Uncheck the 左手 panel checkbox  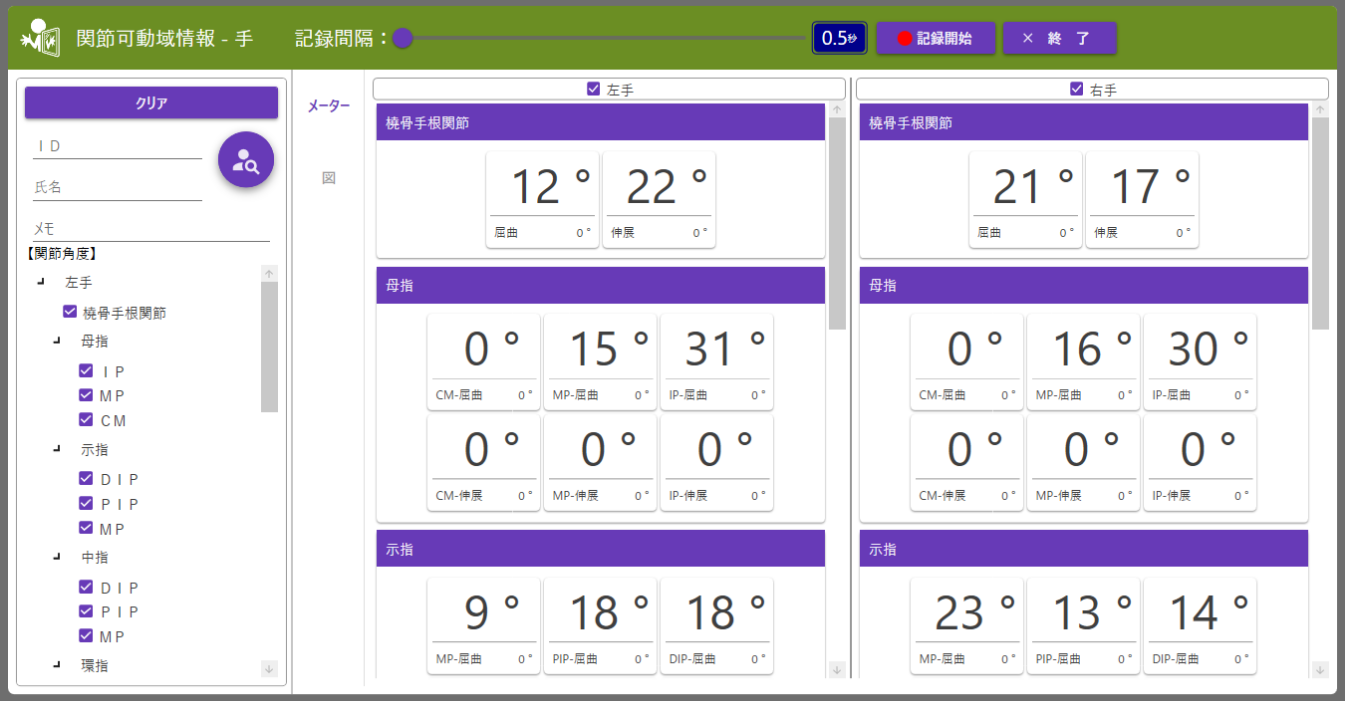coord(593,89)
